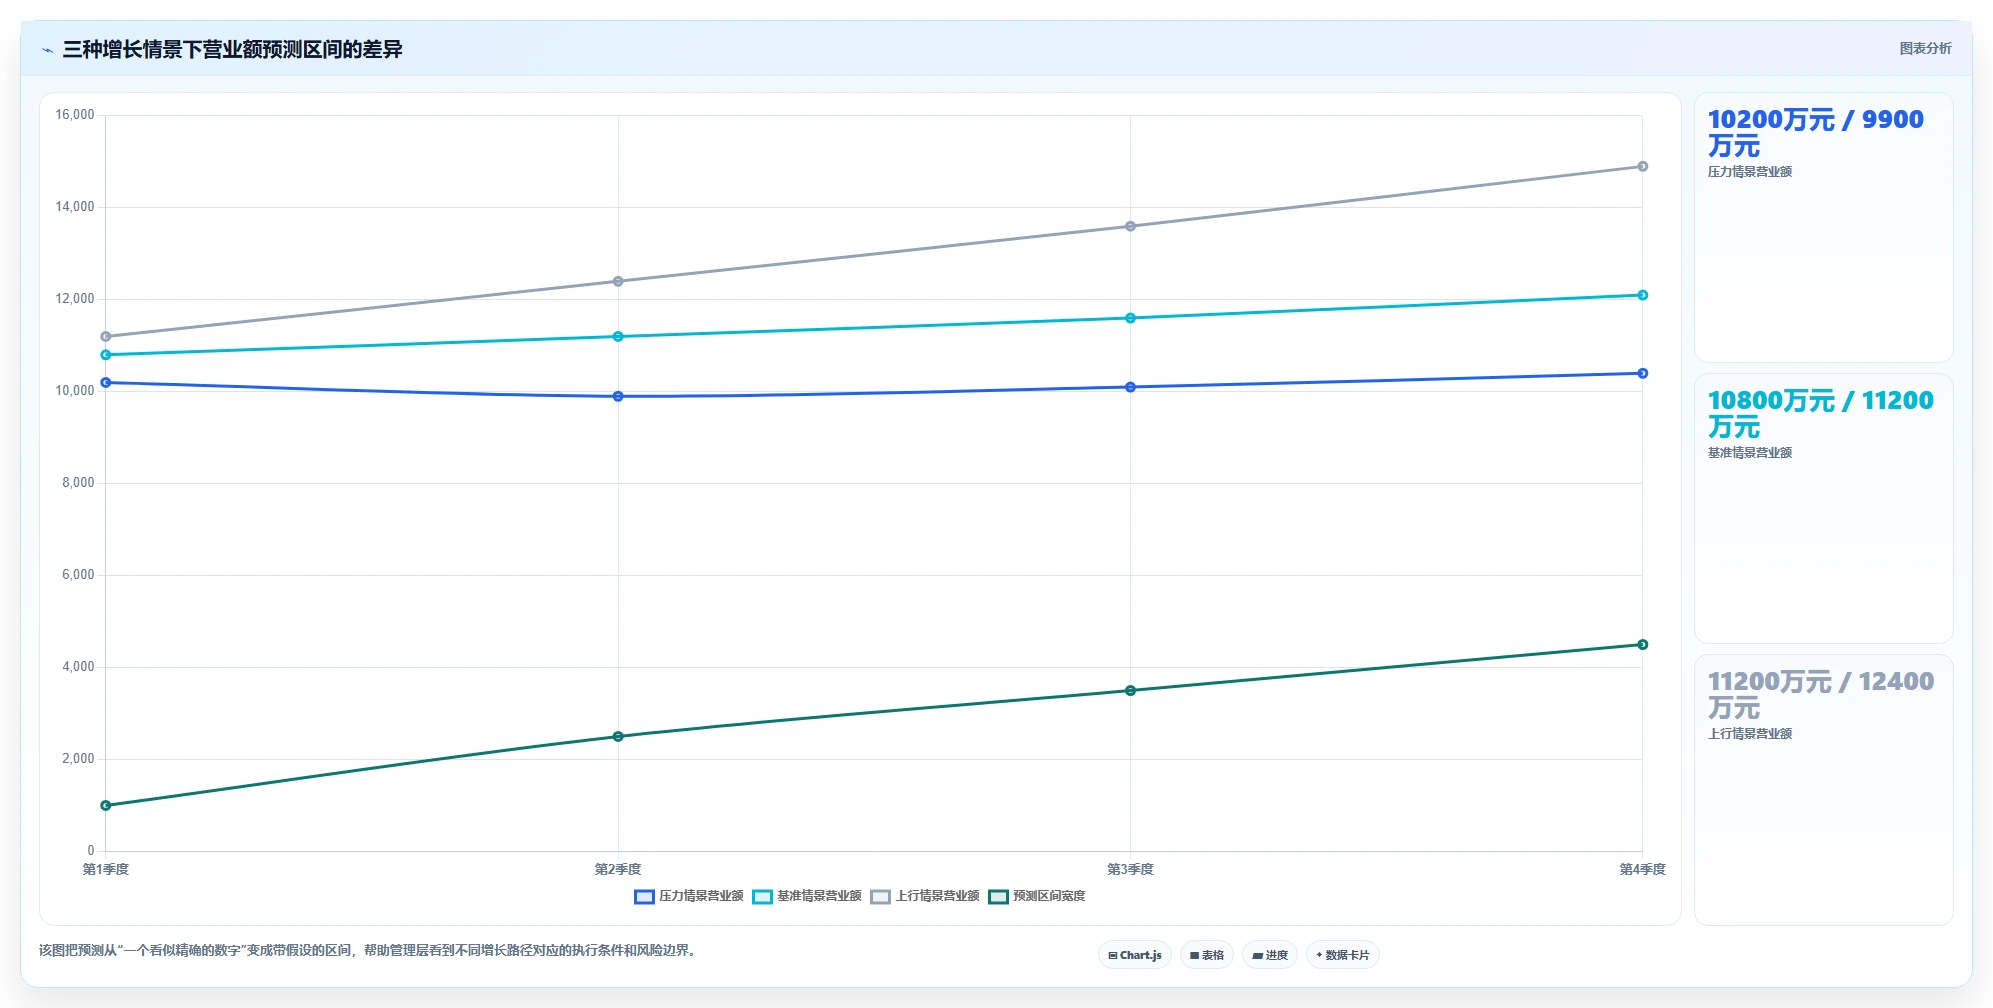Toggle the 预测区间宽度 legend item
Image resolution: width=1993 pixels, height=1008 pixels.
[1037, 896]
